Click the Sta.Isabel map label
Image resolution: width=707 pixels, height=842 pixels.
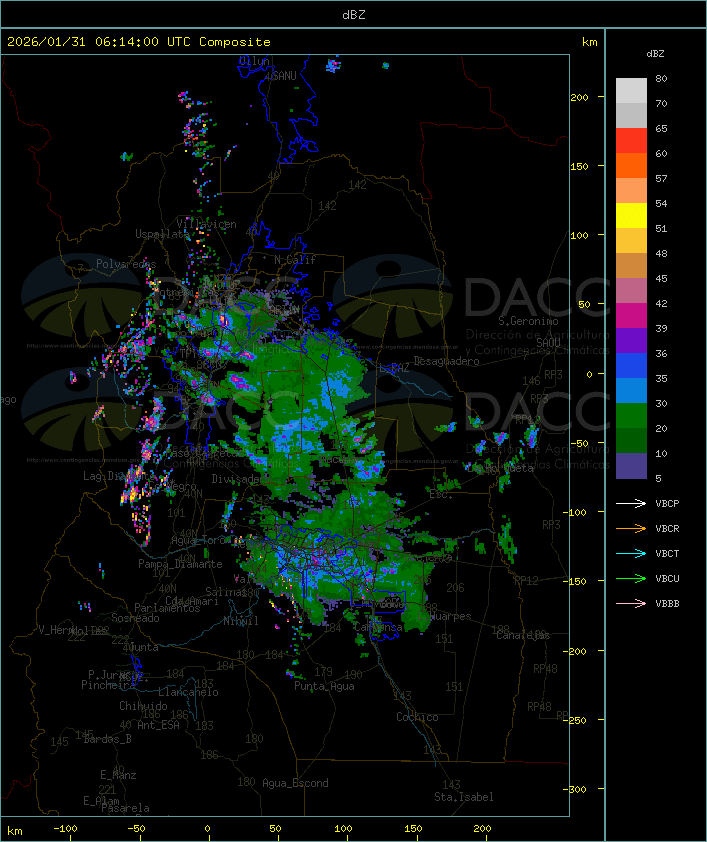(x=463, y=797)
